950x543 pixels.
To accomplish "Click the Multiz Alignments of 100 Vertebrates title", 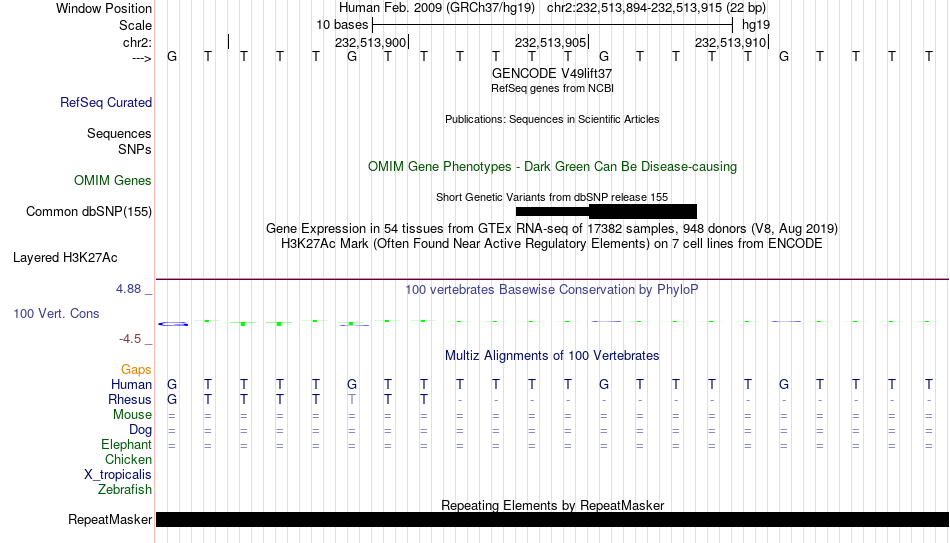I will [x=552, y=356].
